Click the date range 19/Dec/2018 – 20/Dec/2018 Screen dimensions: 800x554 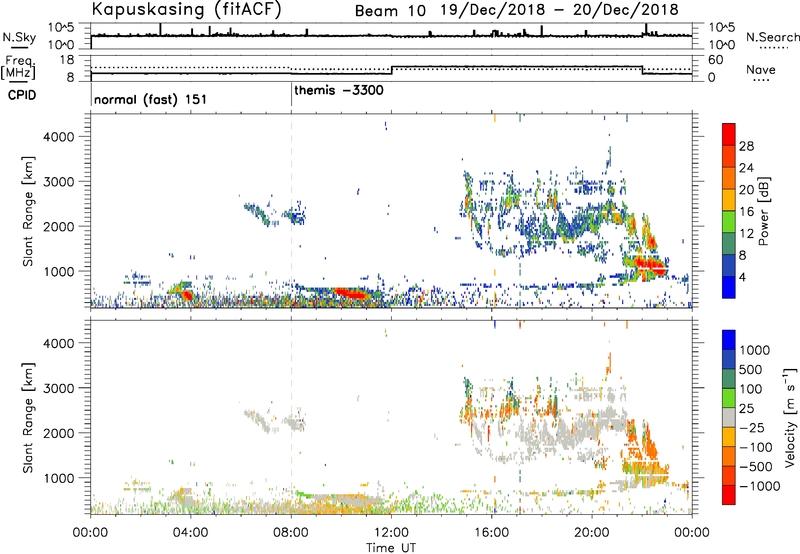point(560,10)
